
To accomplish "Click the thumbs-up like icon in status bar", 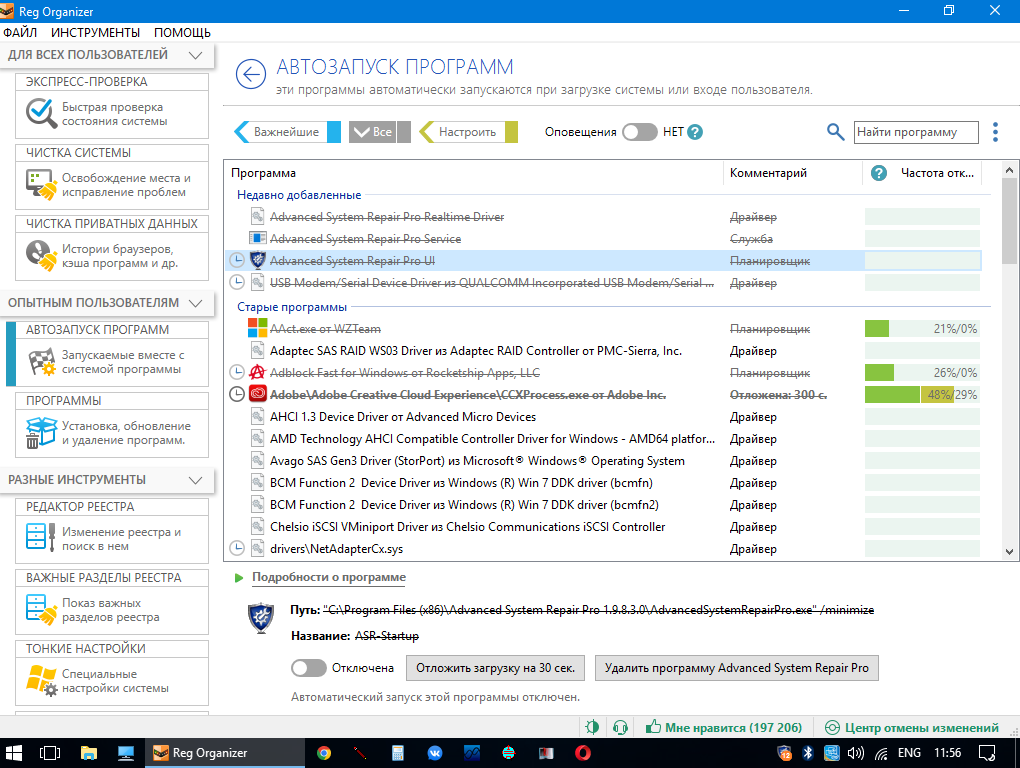I will tap(653, 727).
